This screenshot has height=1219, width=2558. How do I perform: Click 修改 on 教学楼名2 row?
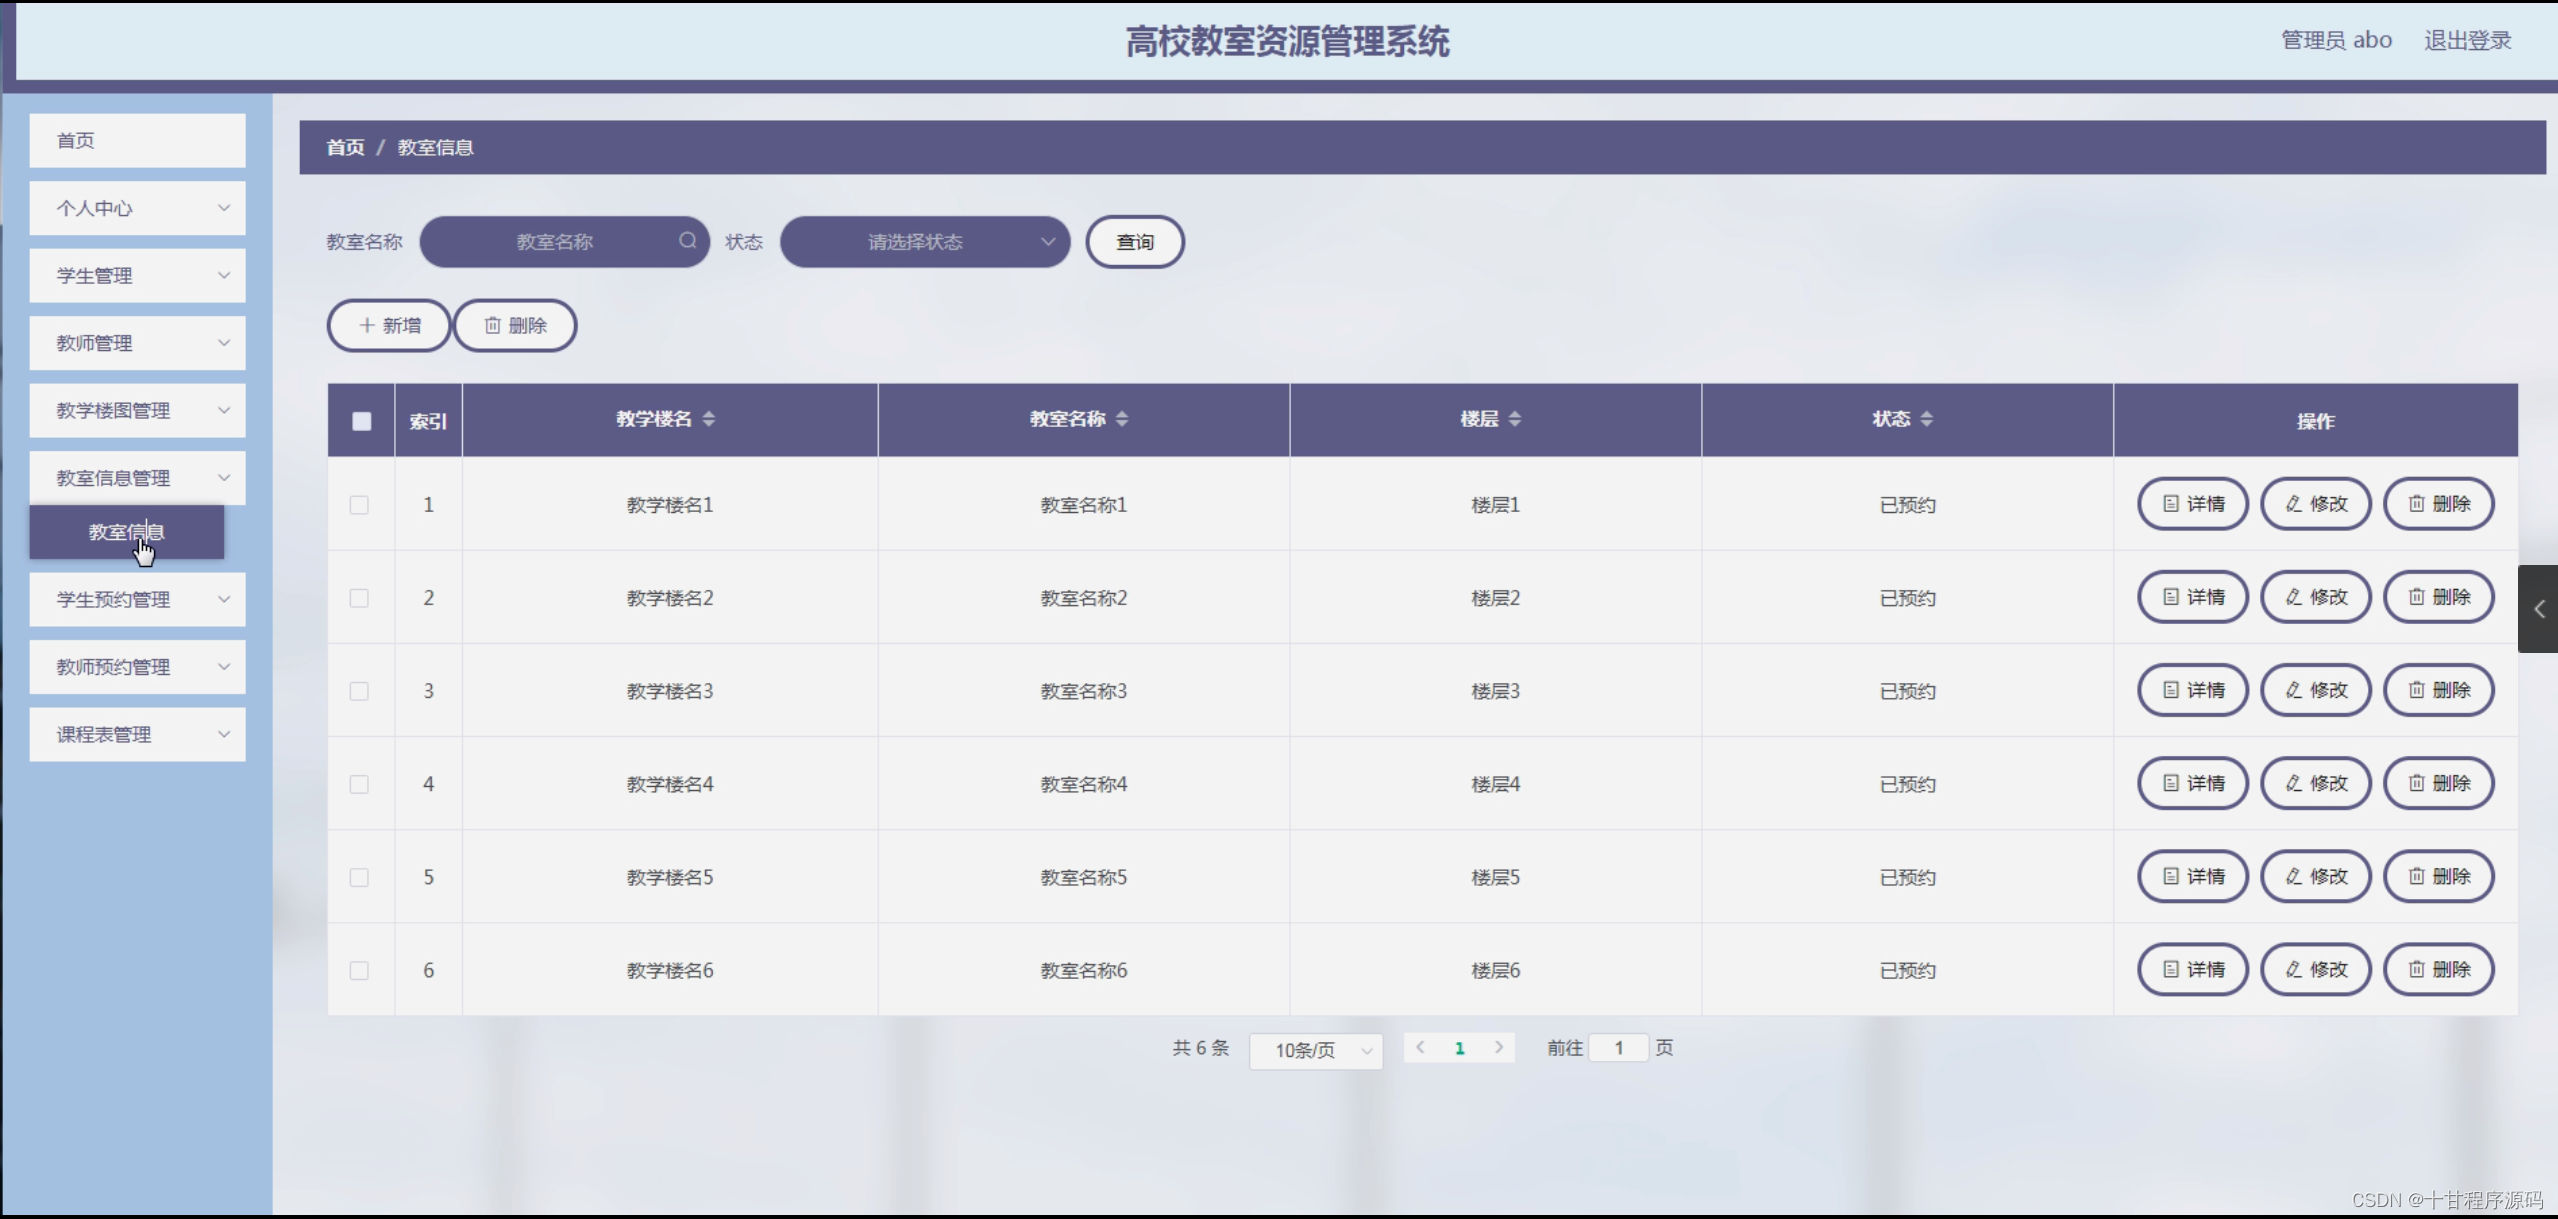(2315, 597)
